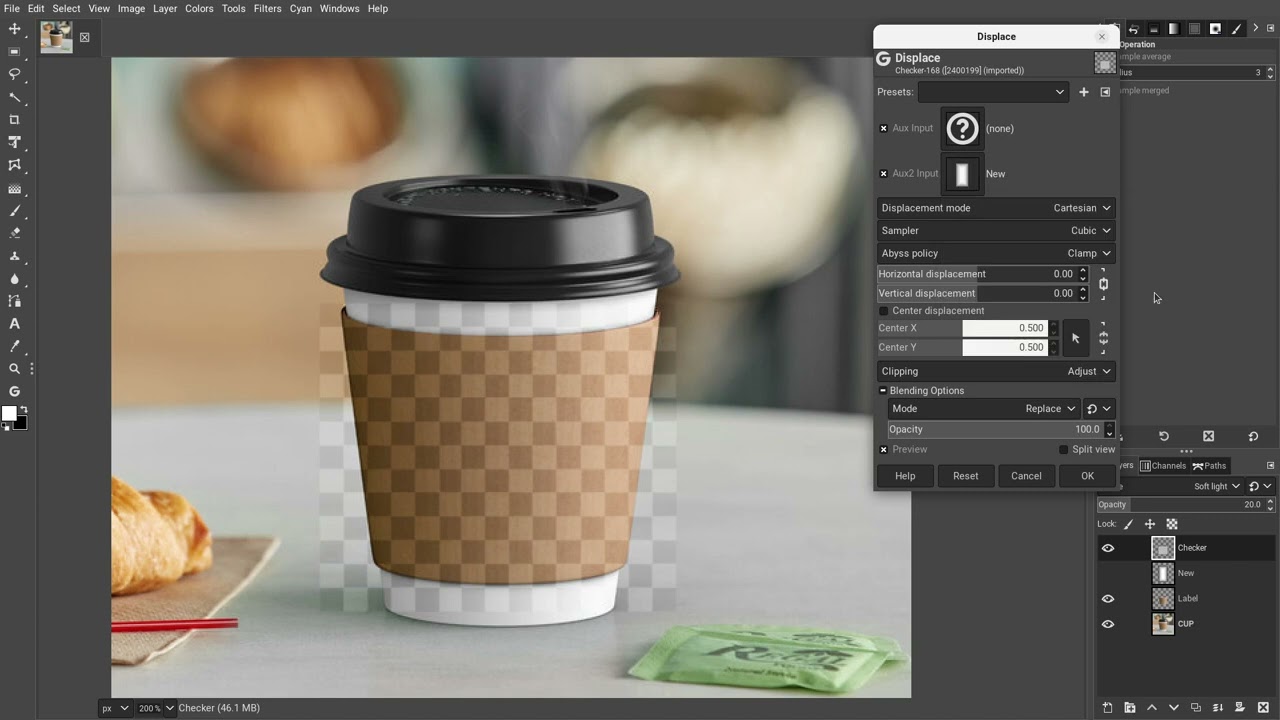Screen dimensions: 1280x720
Task: Open blending Mode Replace dropdown
Action: point(984,409)
